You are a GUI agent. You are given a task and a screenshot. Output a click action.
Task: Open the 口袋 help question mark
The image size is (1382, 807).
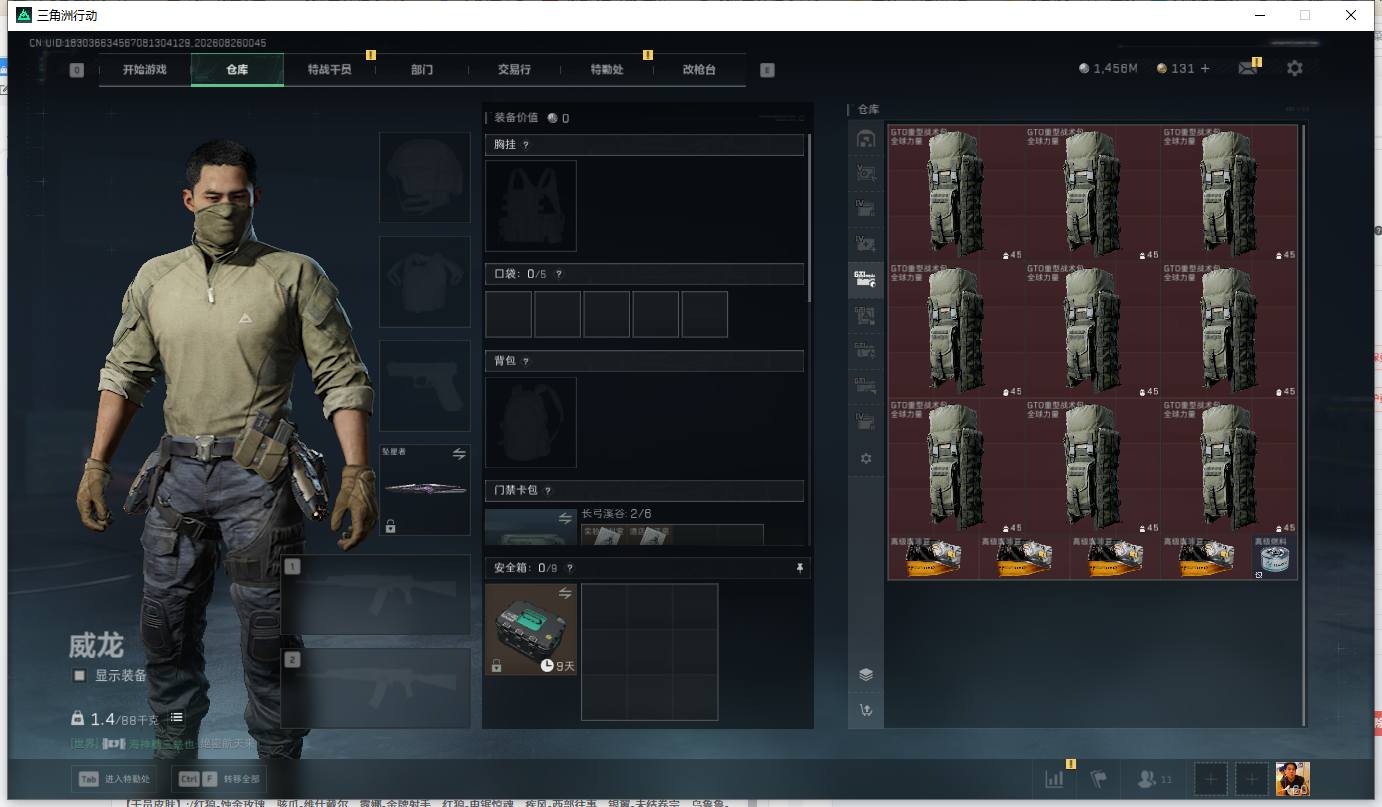(558, 274)
